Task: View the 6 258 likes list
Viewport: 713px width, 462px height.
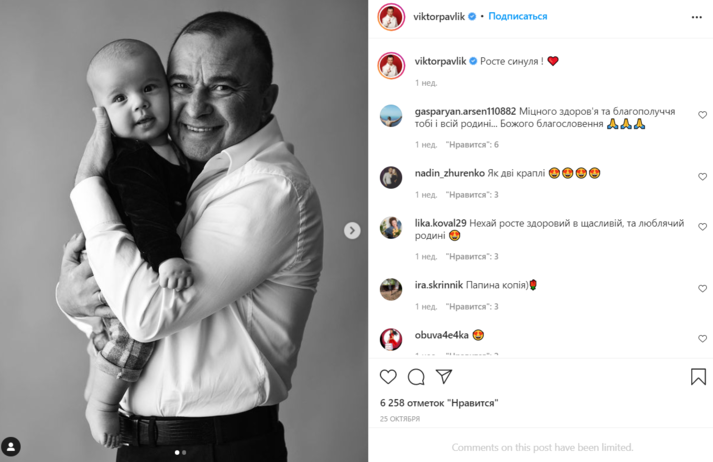Action: coord(439,403)
